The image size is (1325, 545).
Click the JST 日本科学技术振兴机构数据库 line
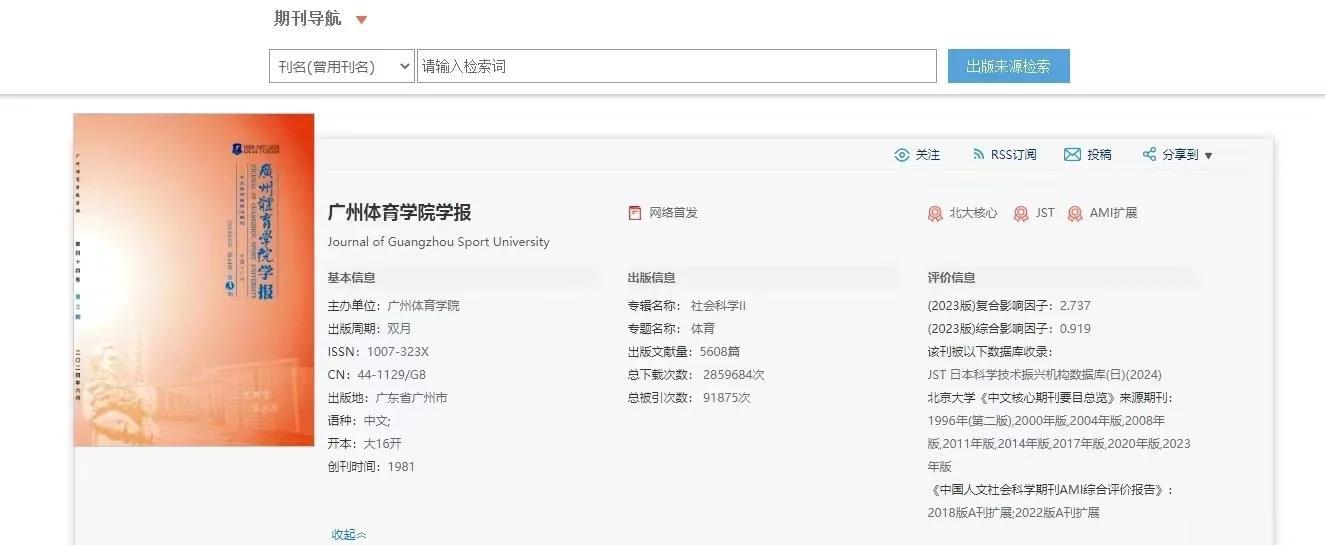[1045, 375]
